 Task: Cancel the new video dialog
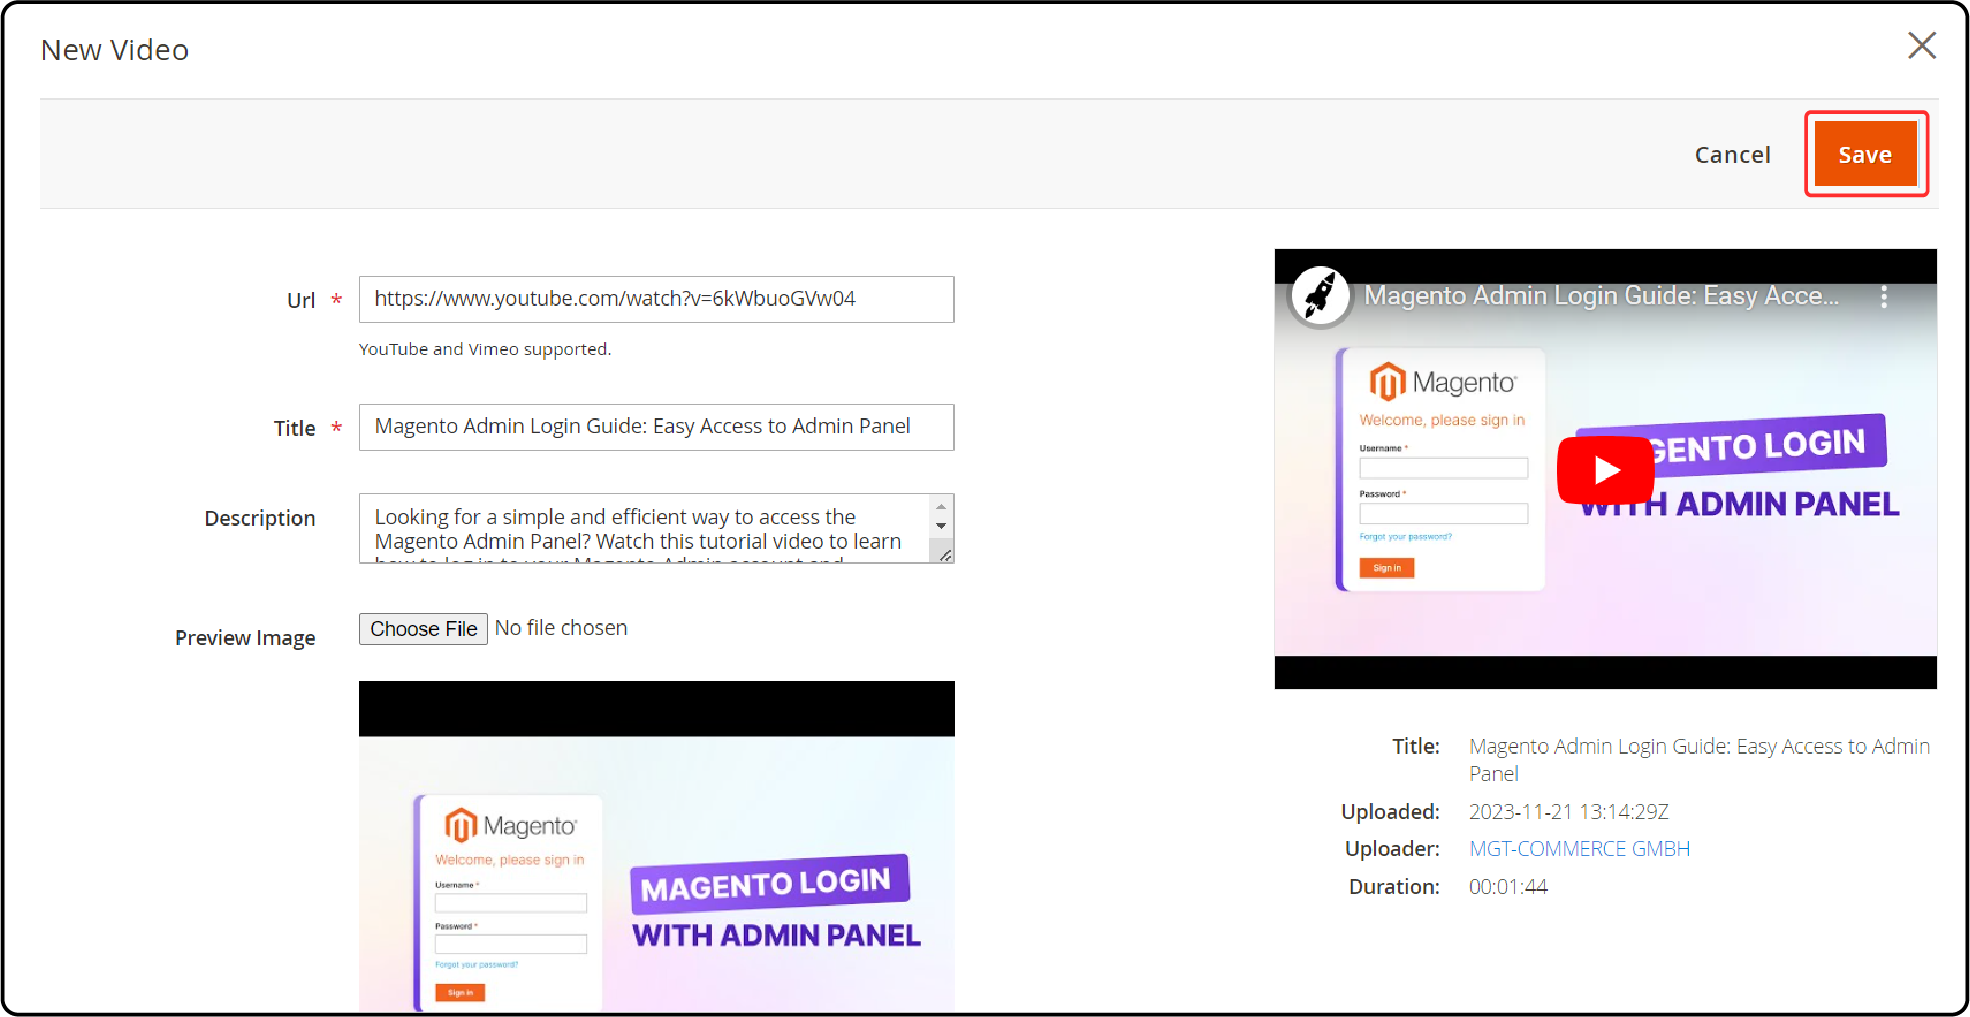click(1732, 155)
